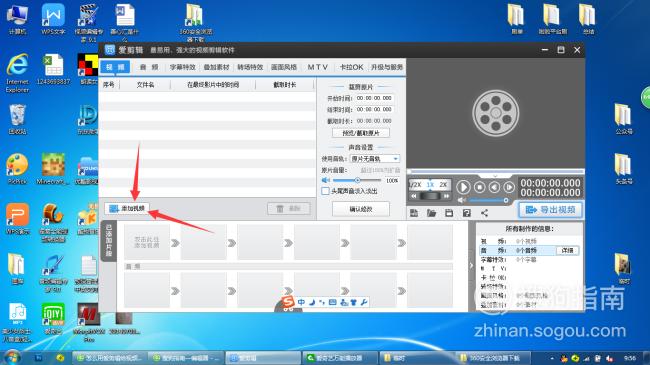This screenshot has width=650, height=365.
Task: Click the rewind arrows under speed selector
Action: (x=414, y=196)
